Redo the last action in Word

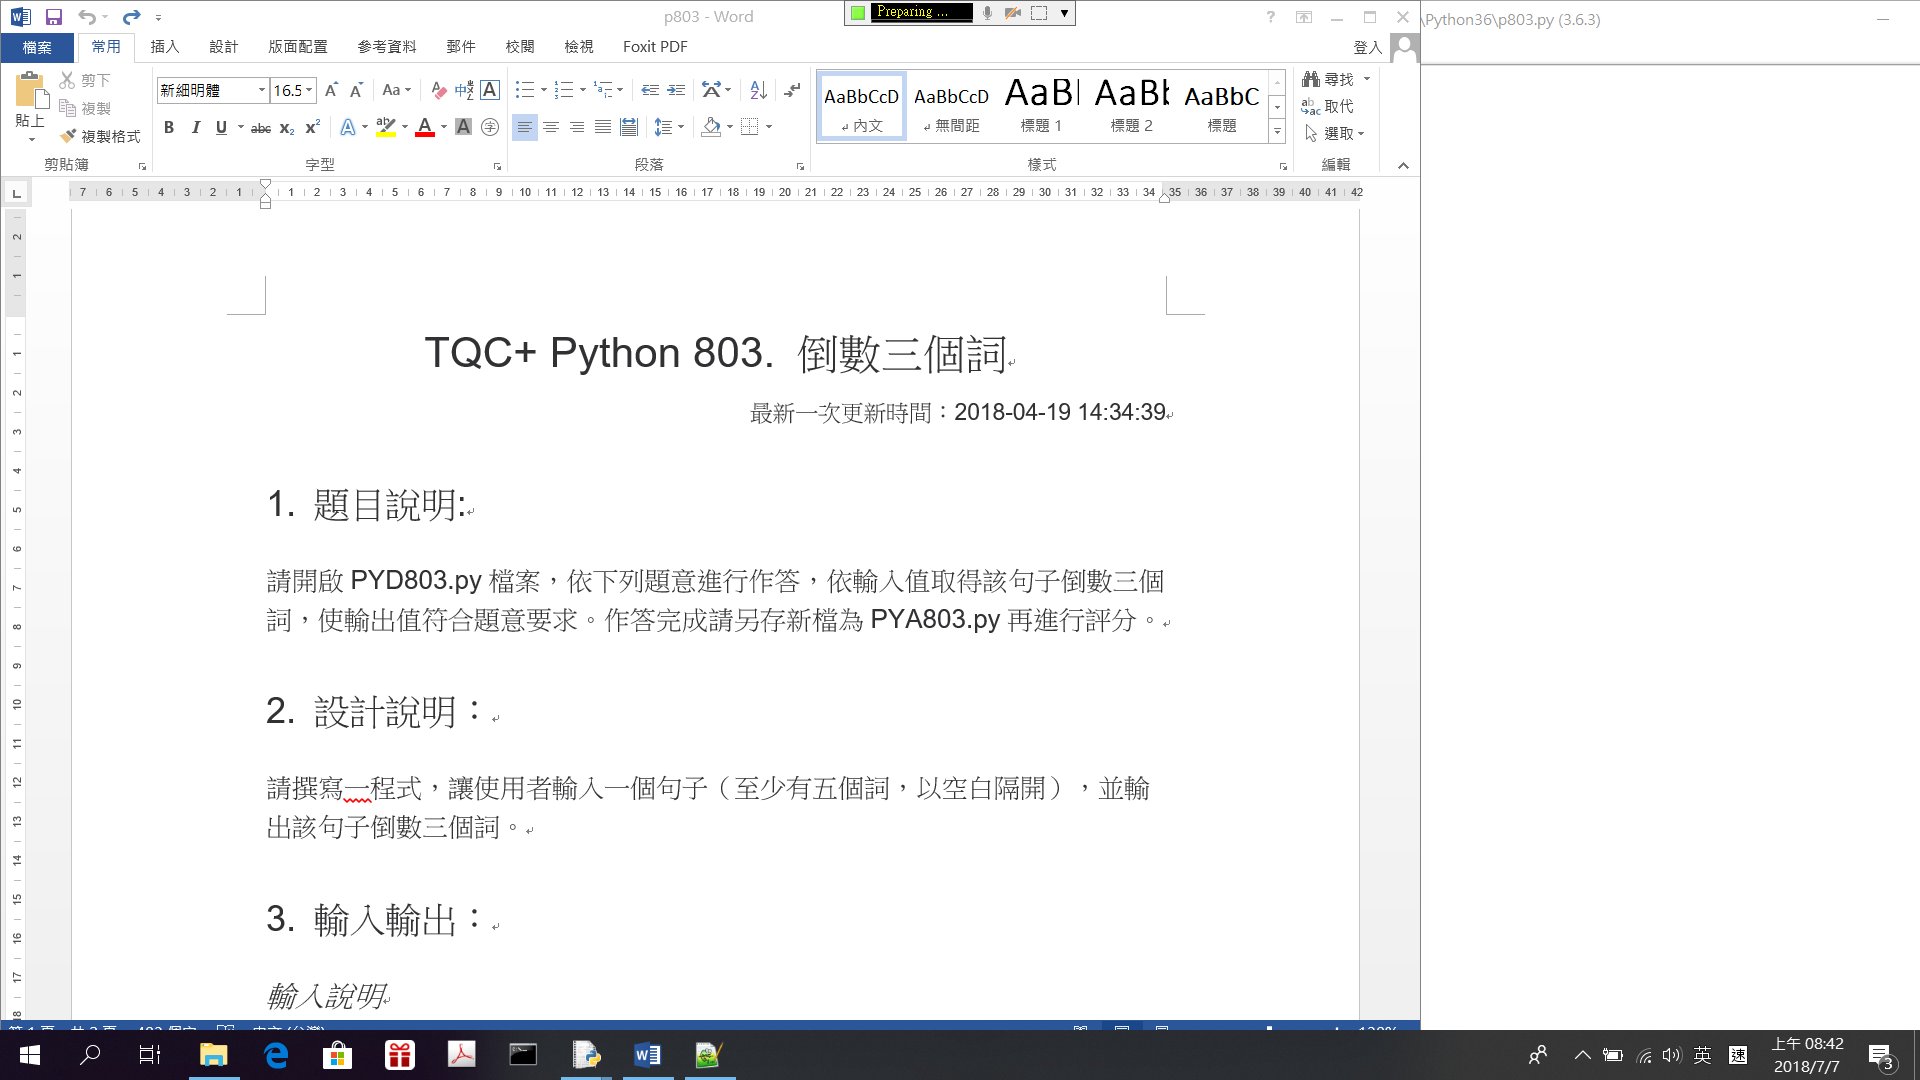131,17
